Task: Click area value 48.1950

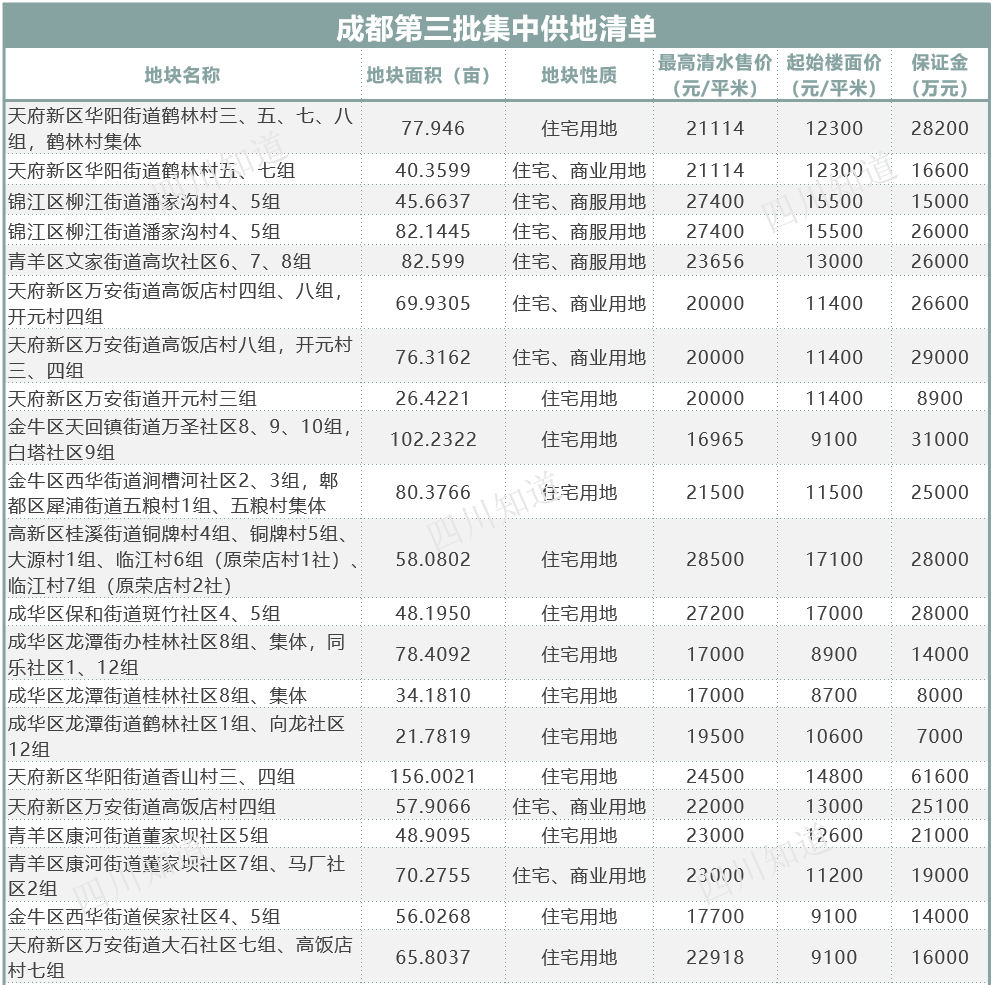Action: [433, 613]
